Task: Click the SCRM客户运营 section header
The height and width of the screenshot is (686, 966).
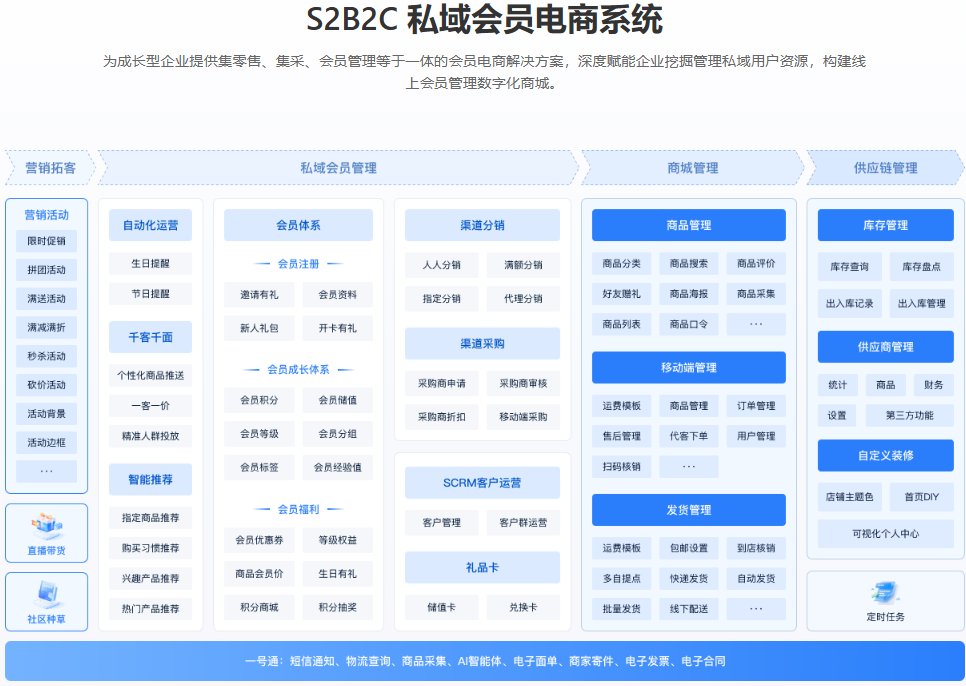Action: [482, 483]
